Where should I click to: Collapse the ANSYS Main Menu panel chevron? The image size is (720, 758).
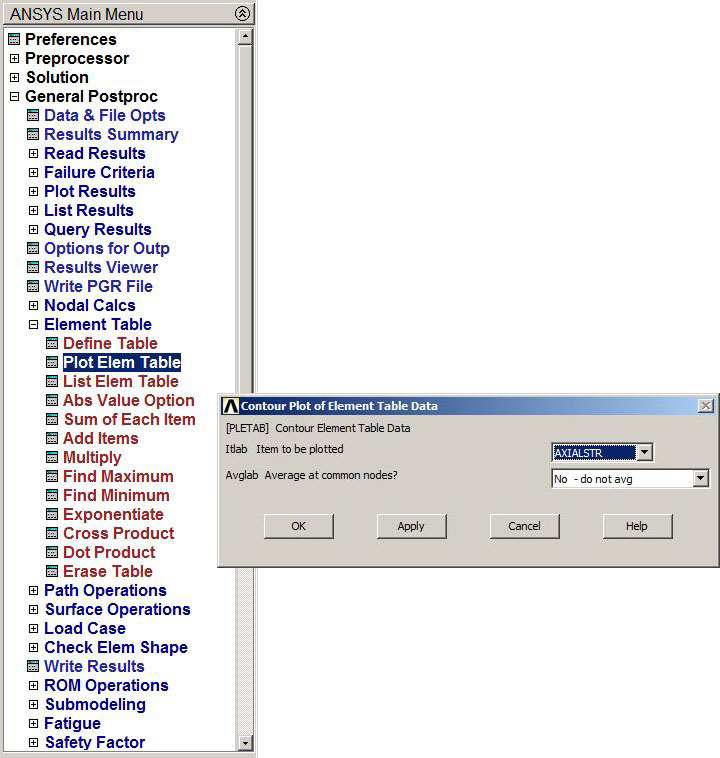[x=242, y=14]
